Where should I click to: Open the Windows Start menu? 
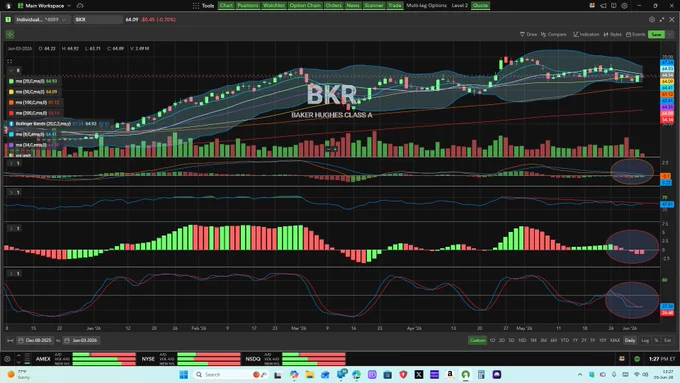(x=183, y=374)
